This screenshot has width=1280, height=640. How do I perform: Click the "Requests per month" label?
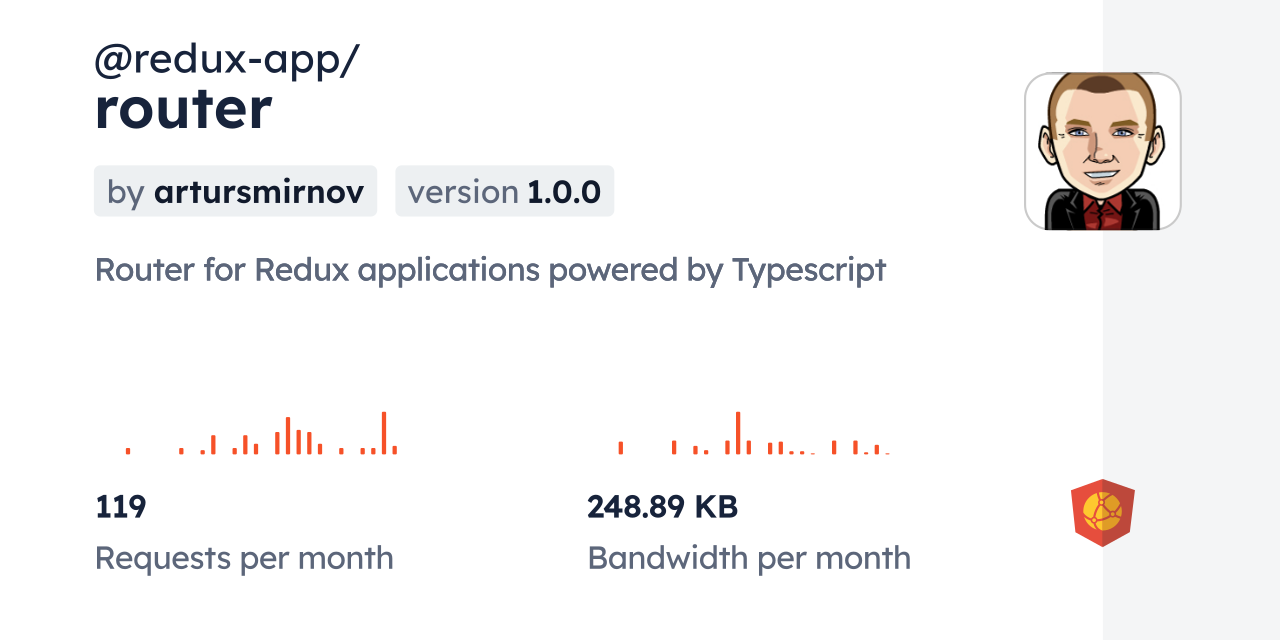pos(244,557)
